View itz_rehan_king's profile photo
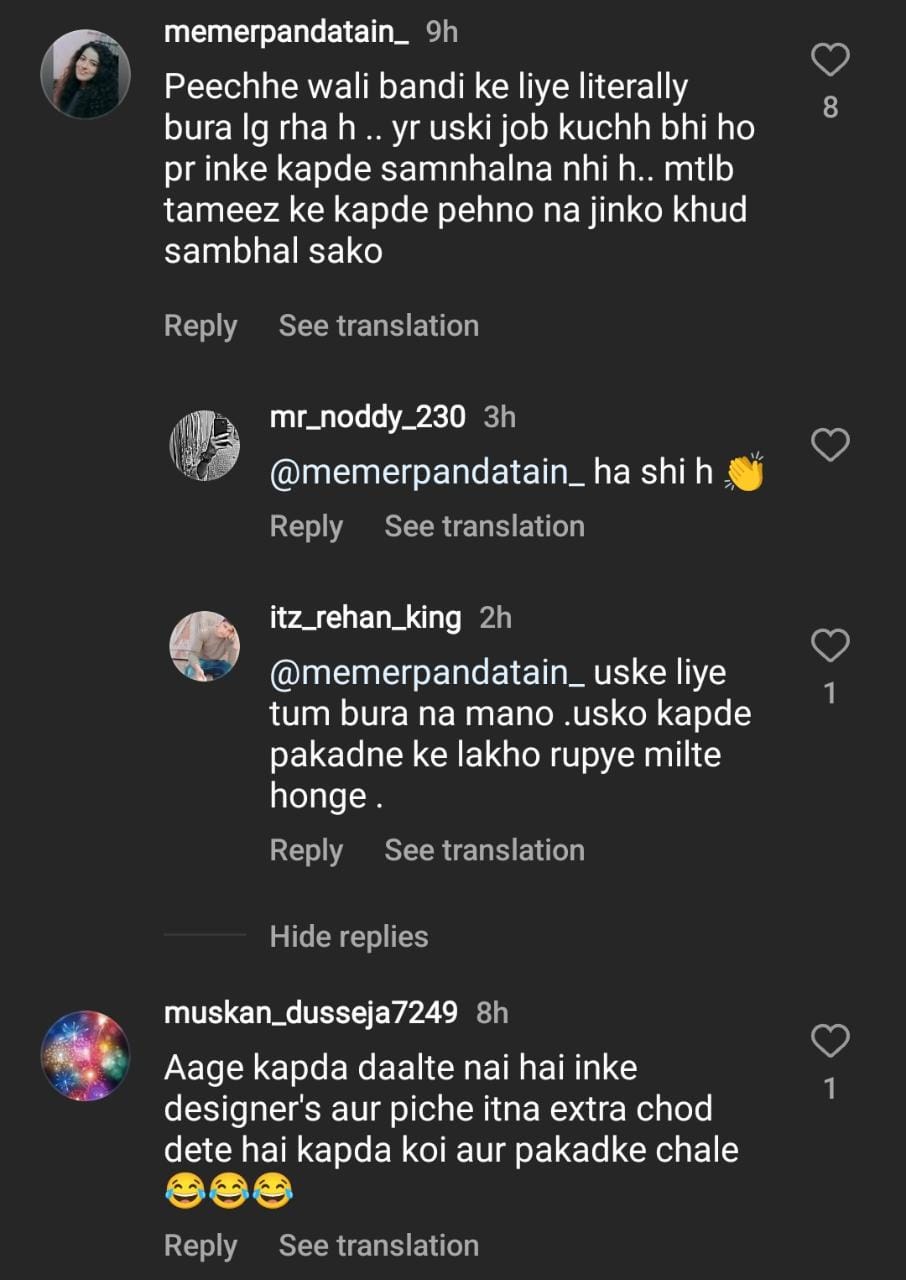Viewport: 906px width, 1280px height. coord(204,646)
